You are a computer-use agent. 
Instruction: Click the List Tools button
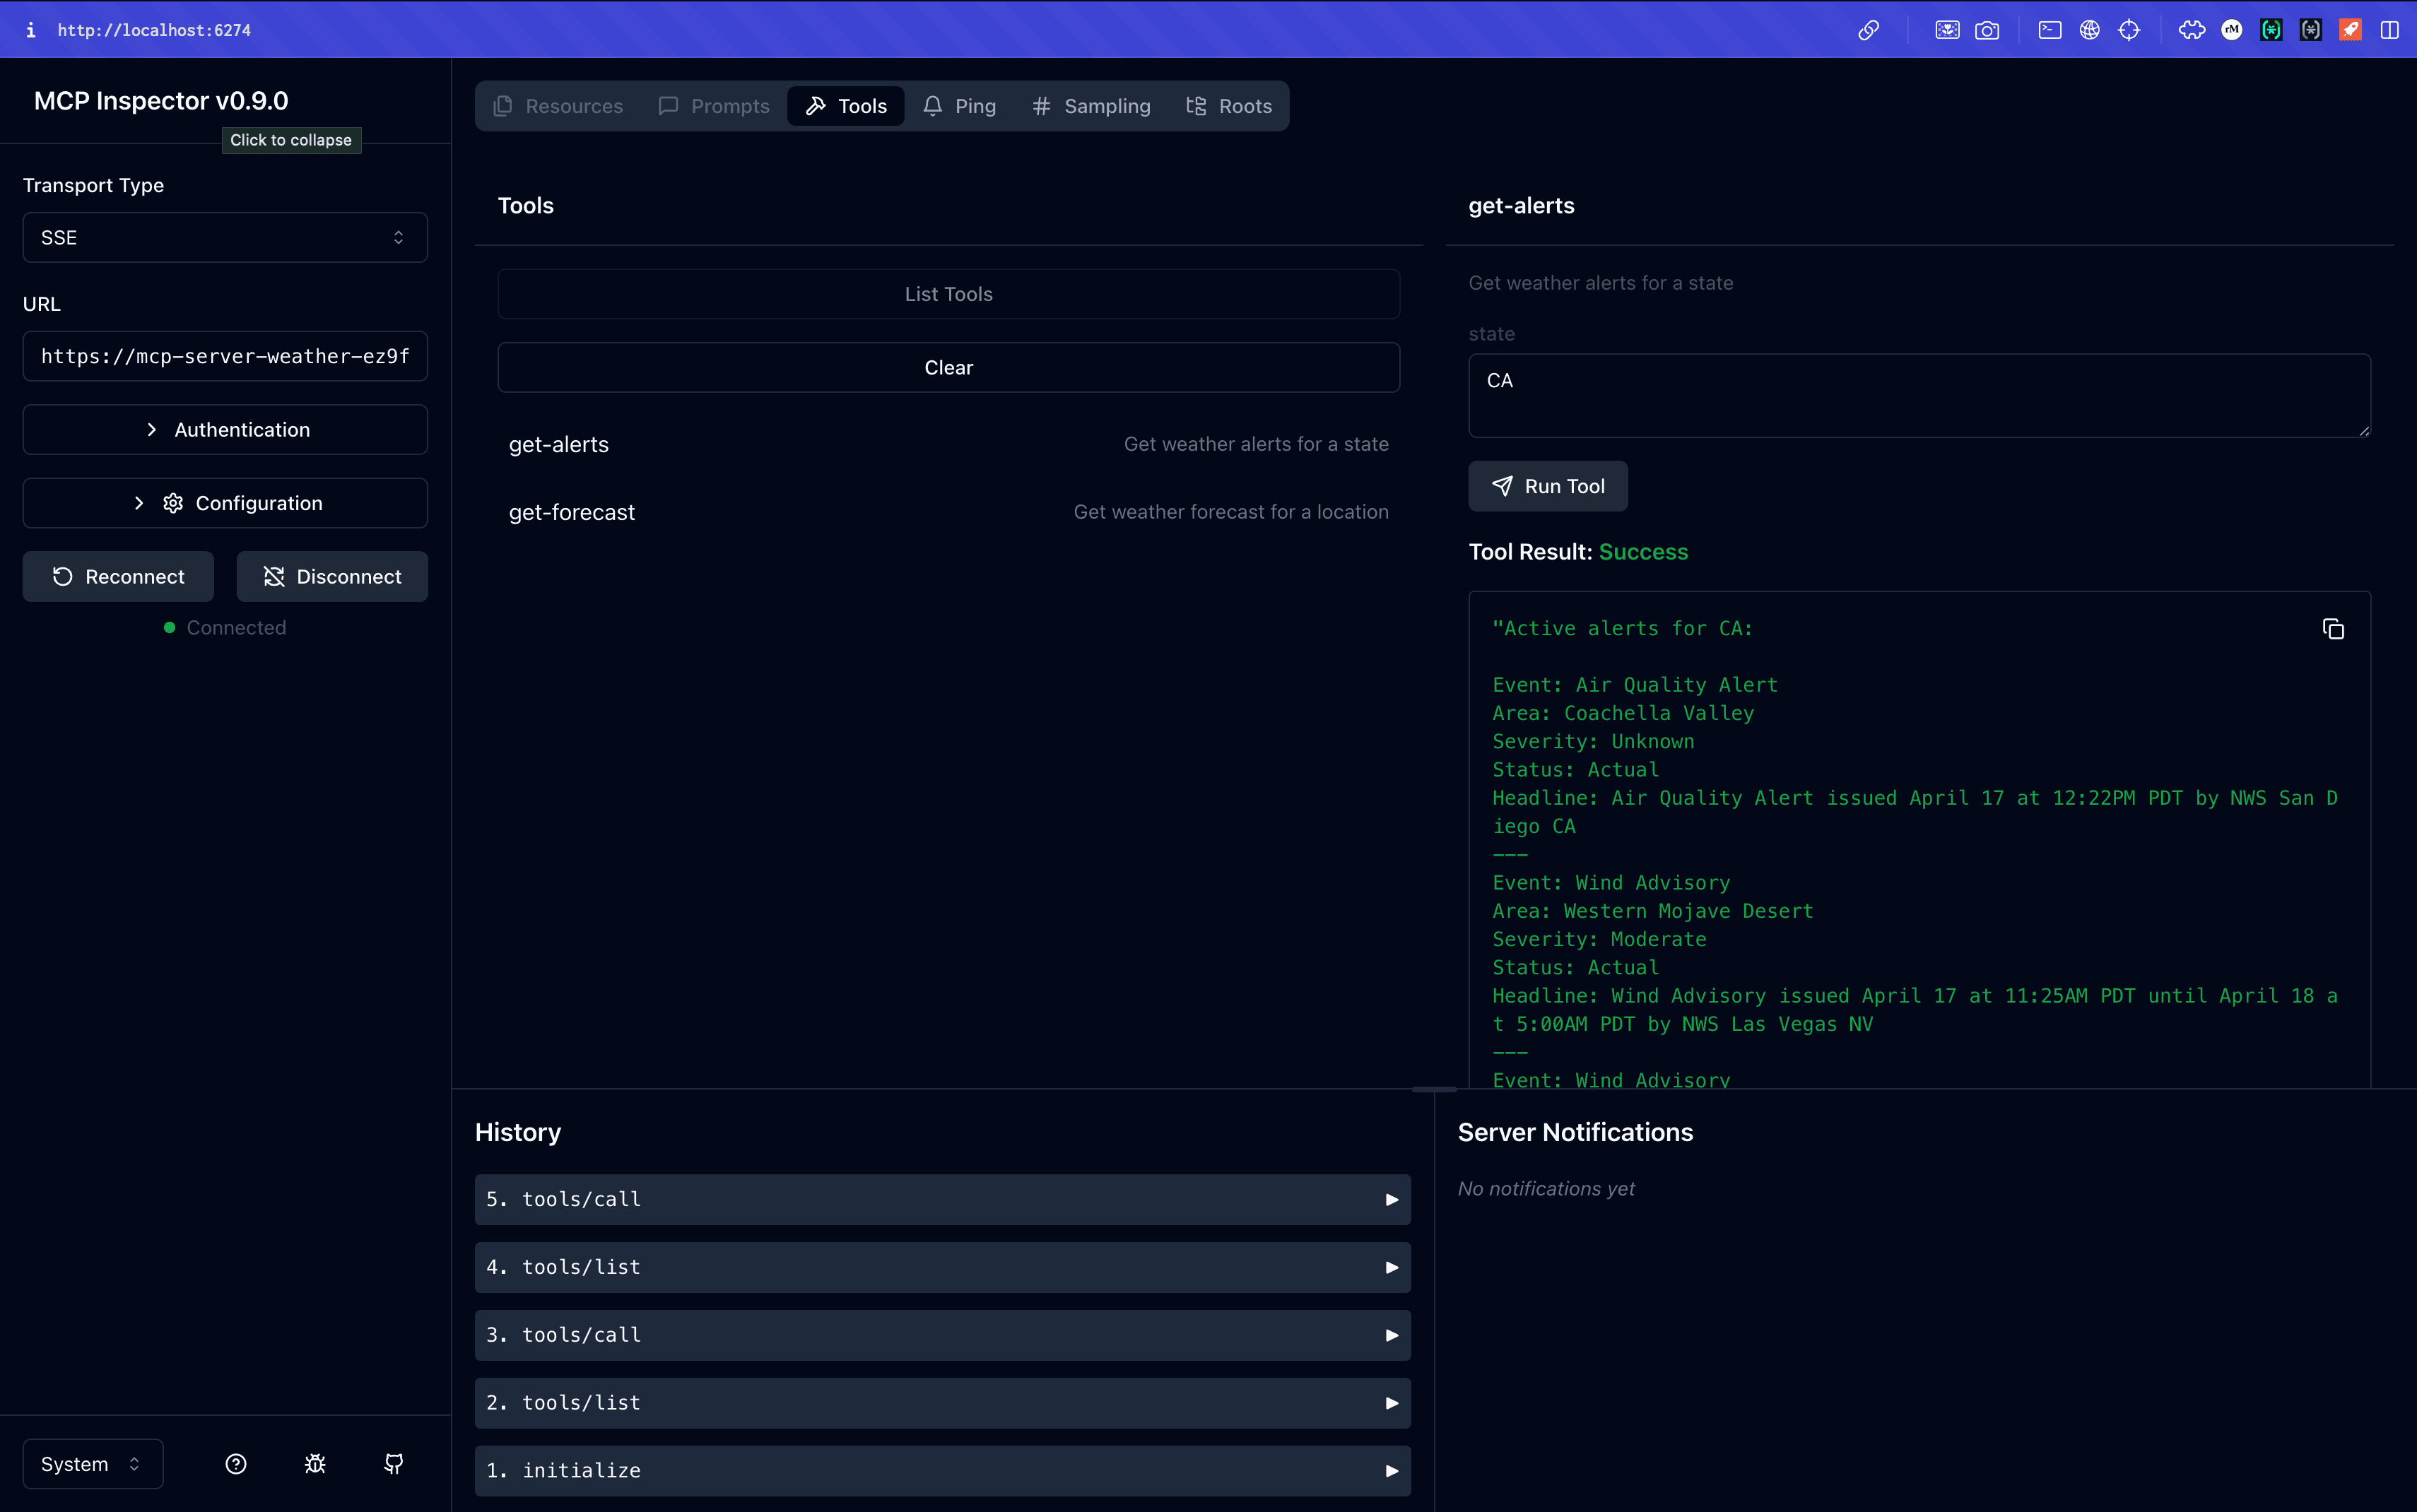click(947, 293)
